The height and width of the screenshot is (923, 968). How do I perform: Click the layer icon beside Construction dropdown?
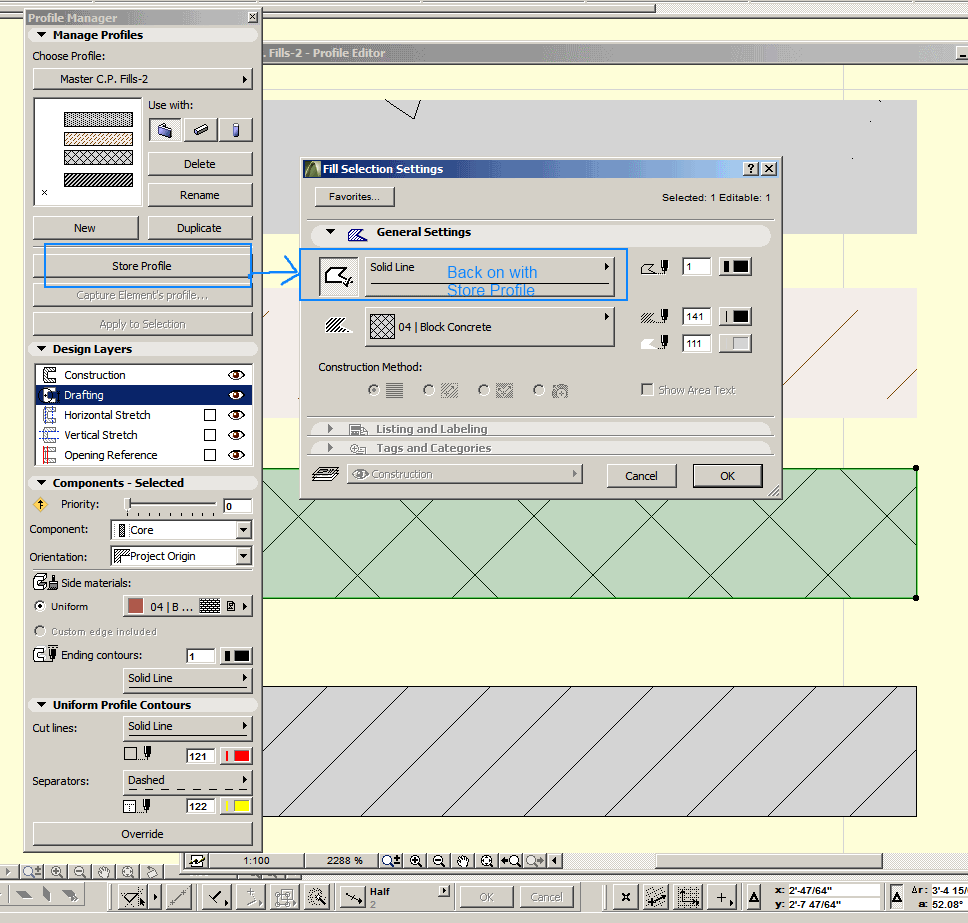coord(325,474)
